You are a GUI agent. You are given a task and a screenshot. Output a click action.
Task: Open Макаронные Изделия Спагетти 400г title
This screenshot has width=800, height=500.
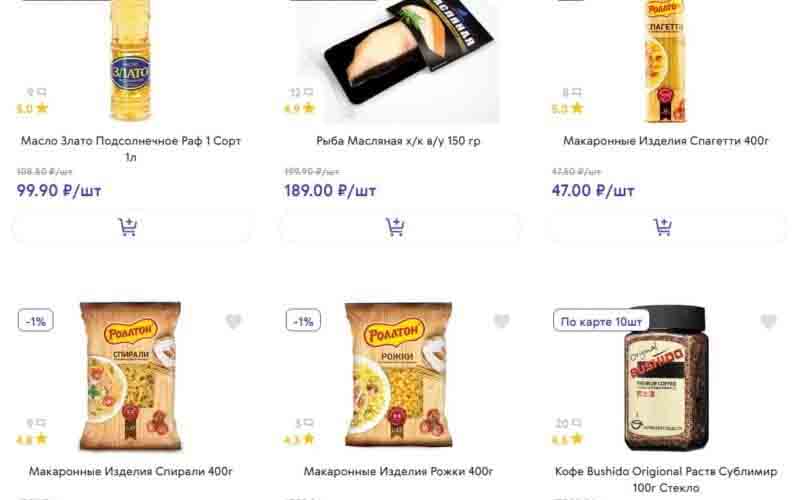(x=665, y=141)
